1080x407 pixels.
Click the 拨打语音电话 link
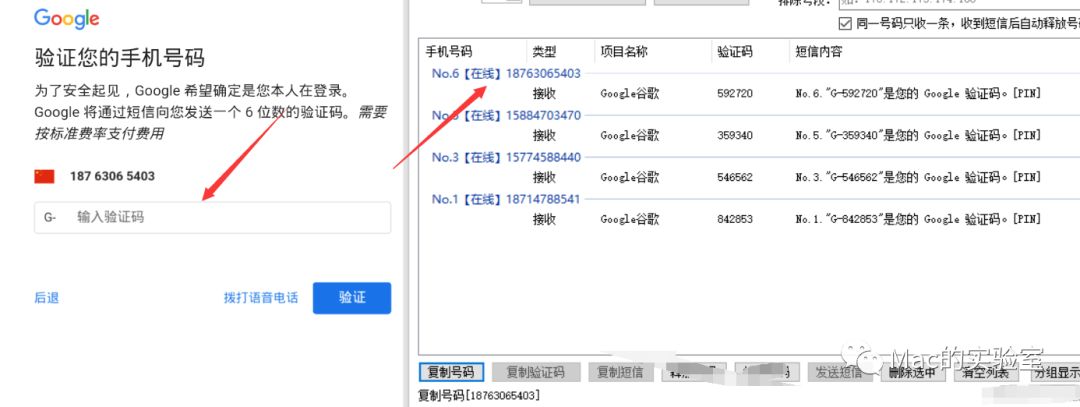coord(261,298)
